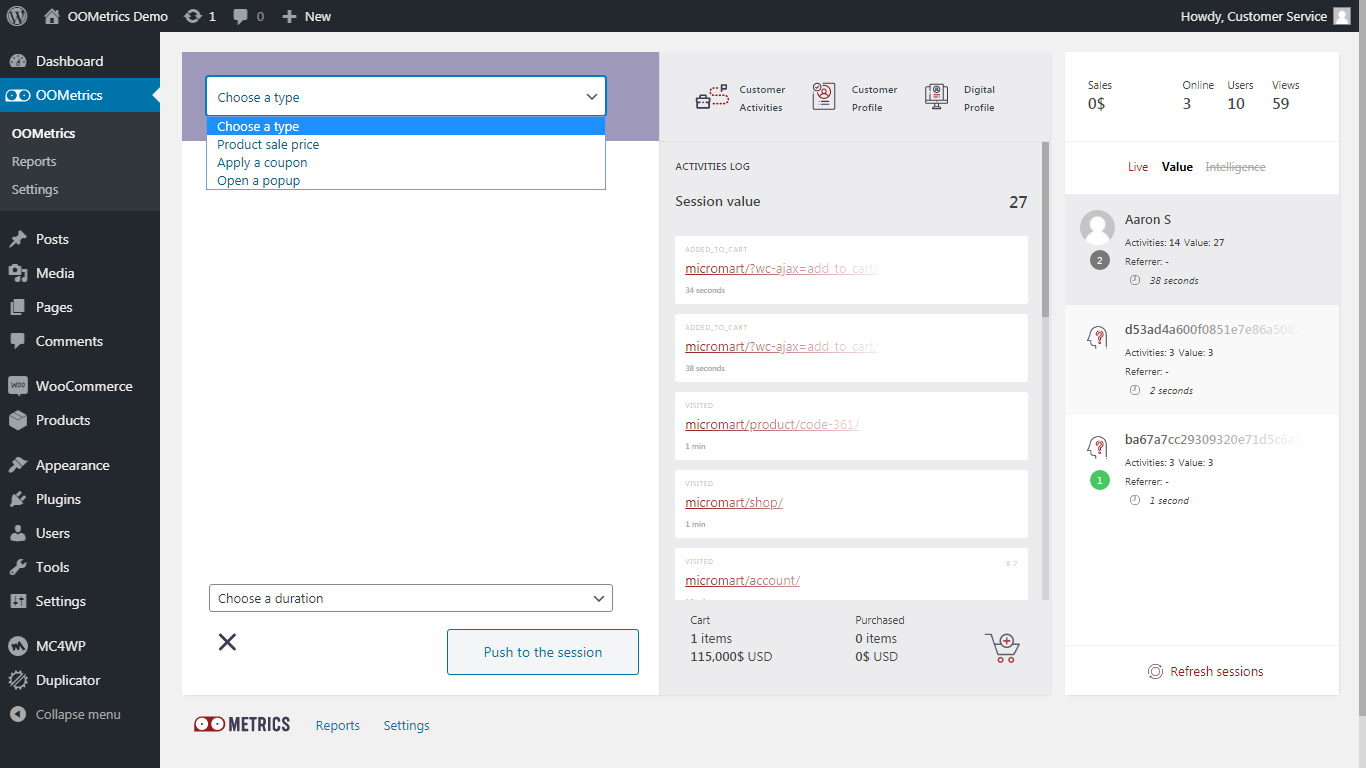Image resolution: width=1366 pixels, height=768 pixels.
Task: Click the add-to-cart icon near Purchased
Action: tap(1002, 647)
